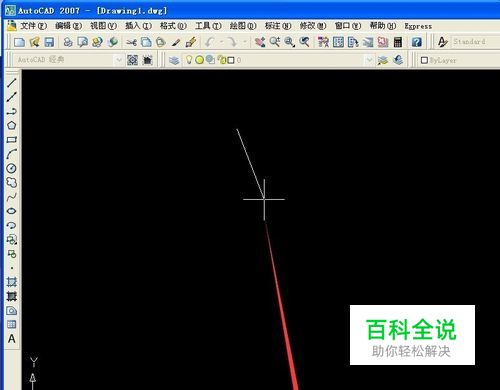Image resolution: width=500 pixels, height=390 pixels.
Task: Open Layer Properties Manager
Action: [x=174, y=60]
